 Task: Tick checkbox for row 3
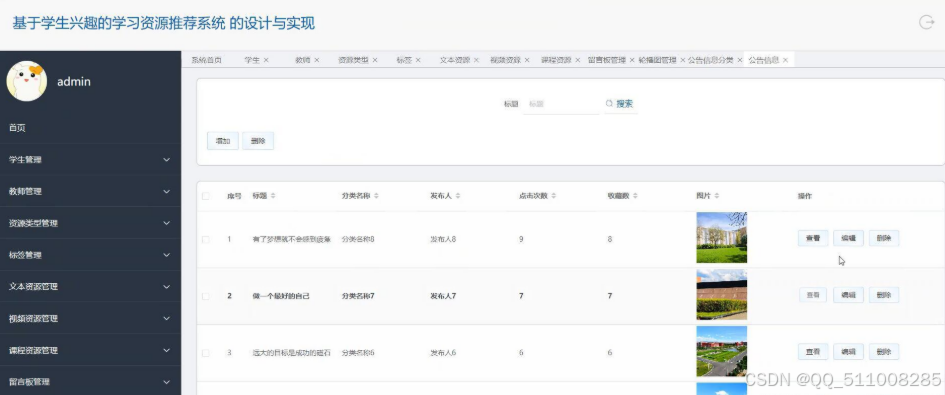coord(206,353)
